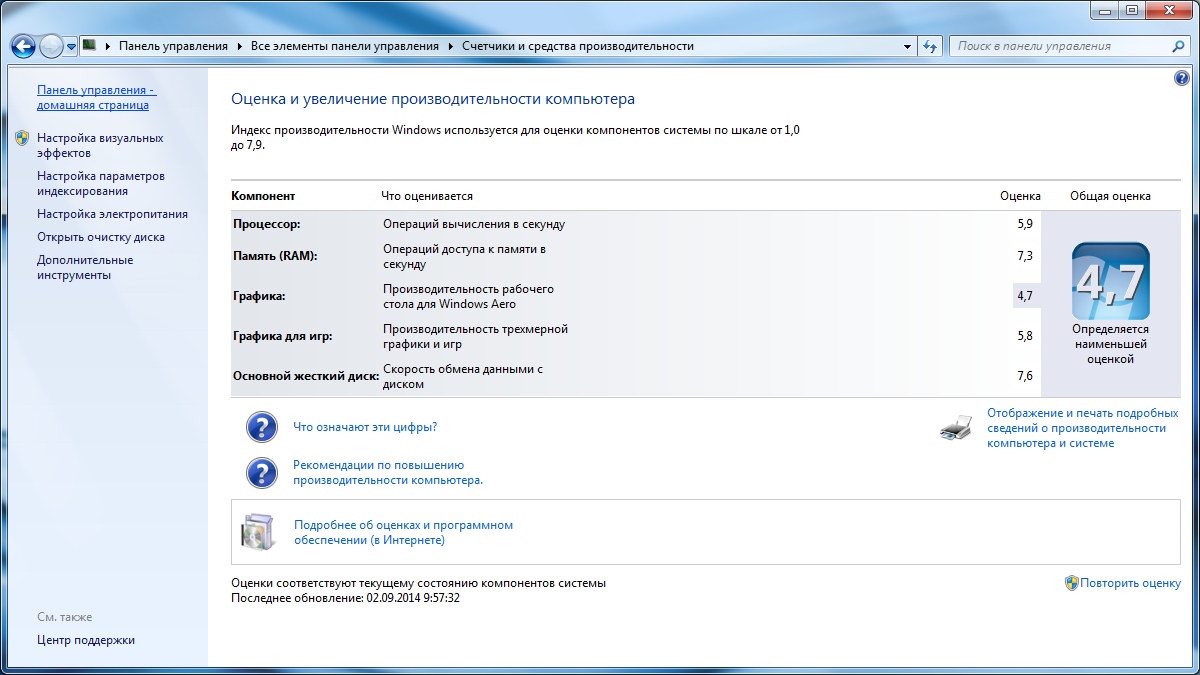This screenshot has width=1200, height=675.
Task: Click the address bar location icon
Action: click(89, 46)
